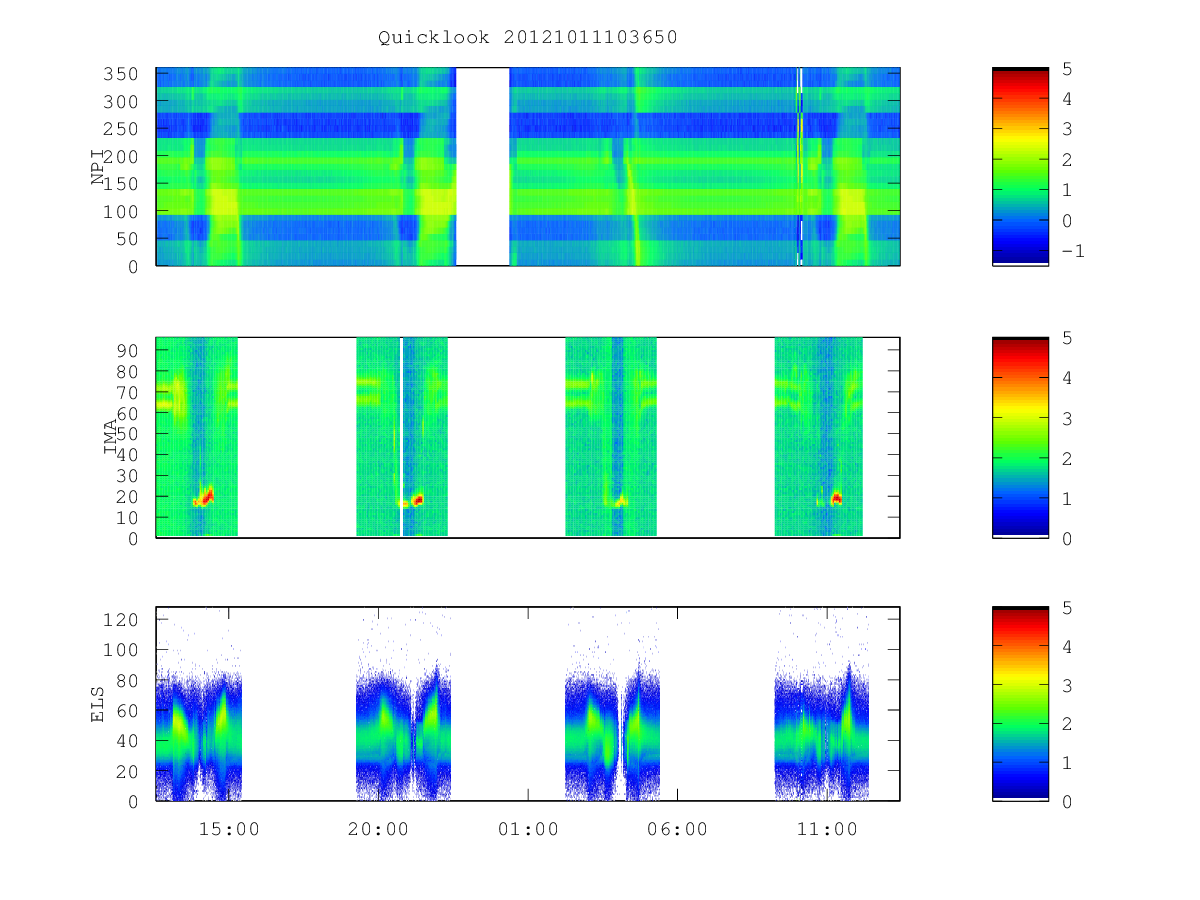Click the 5 label on ELS colorbar
Screen dimensions: 1200x900
pyautogui.click(x=1066, y=607)
